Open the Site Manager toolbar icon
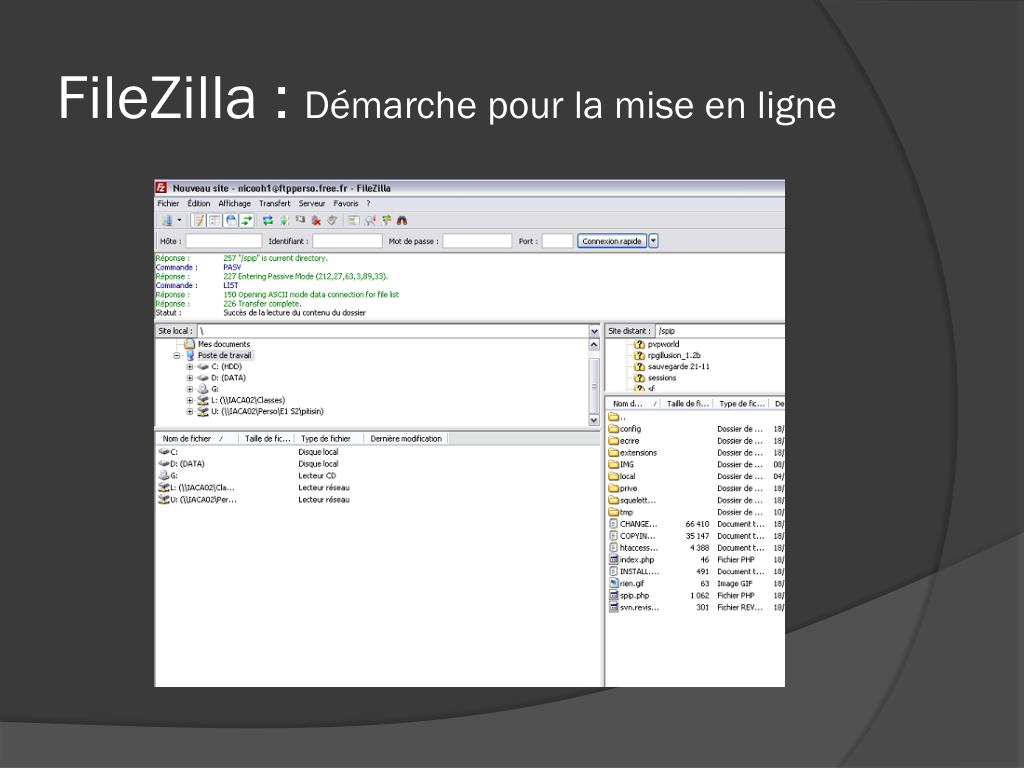This screenshot has height=768, width=1024. [167, 221]
